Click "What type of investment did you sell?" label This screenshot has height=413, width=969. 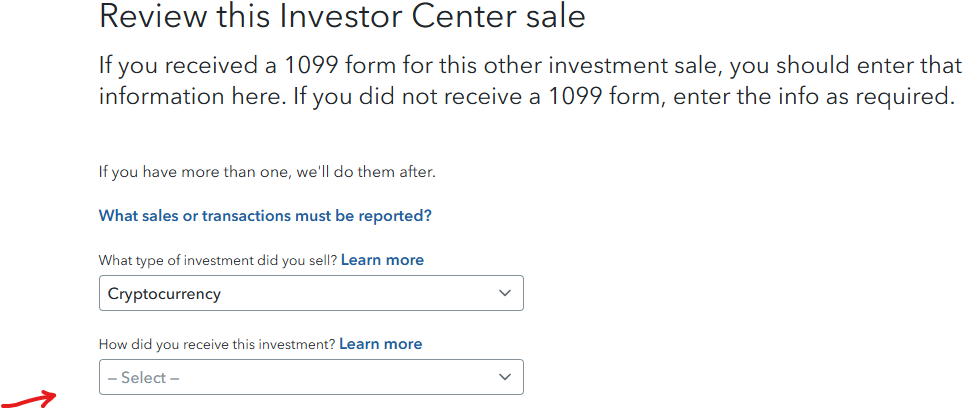click(x=218, y=260)
